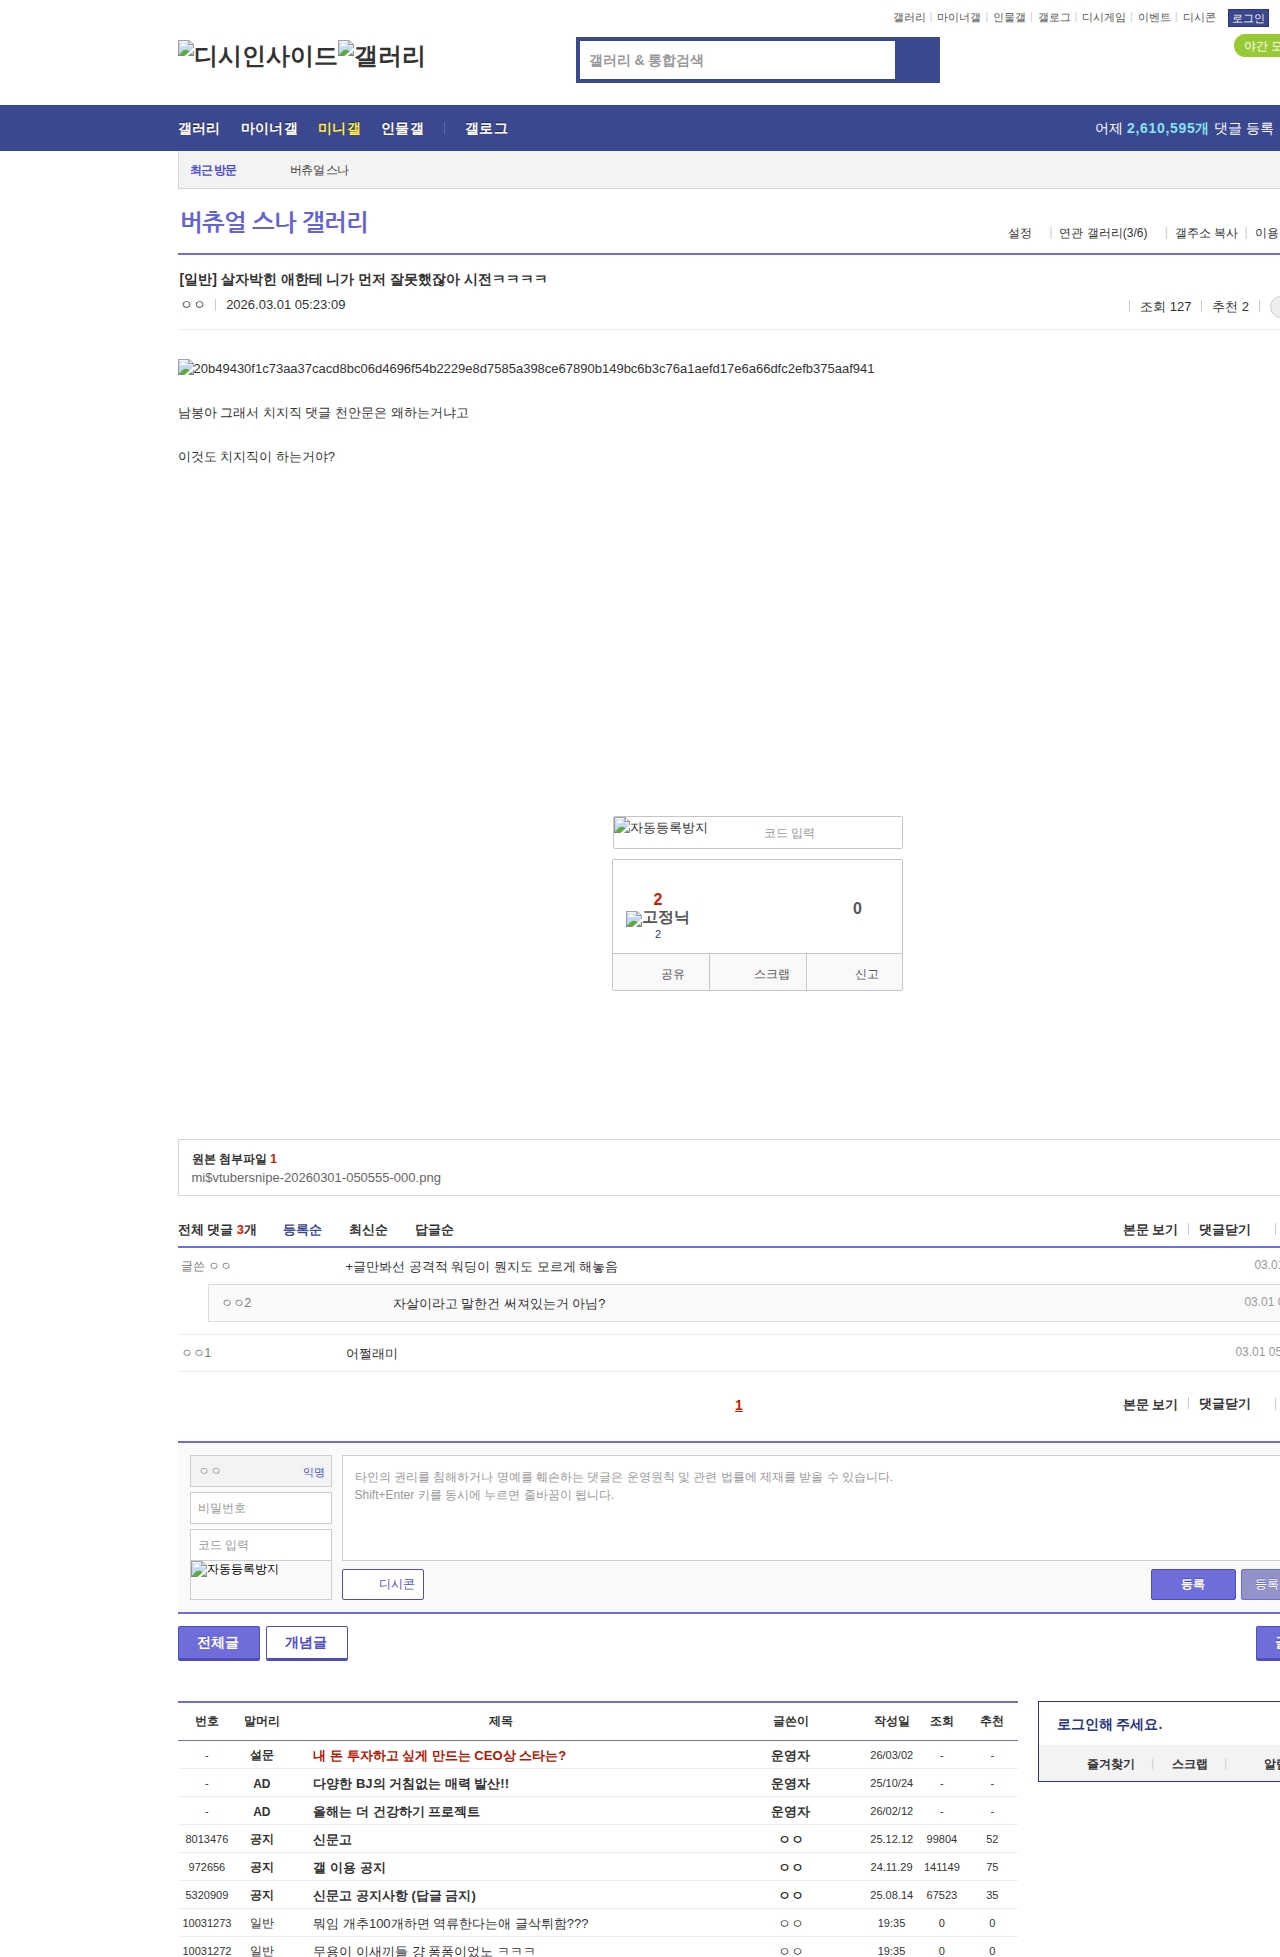Click 본문 보기 beside comment sort options

point(1150,1230)
